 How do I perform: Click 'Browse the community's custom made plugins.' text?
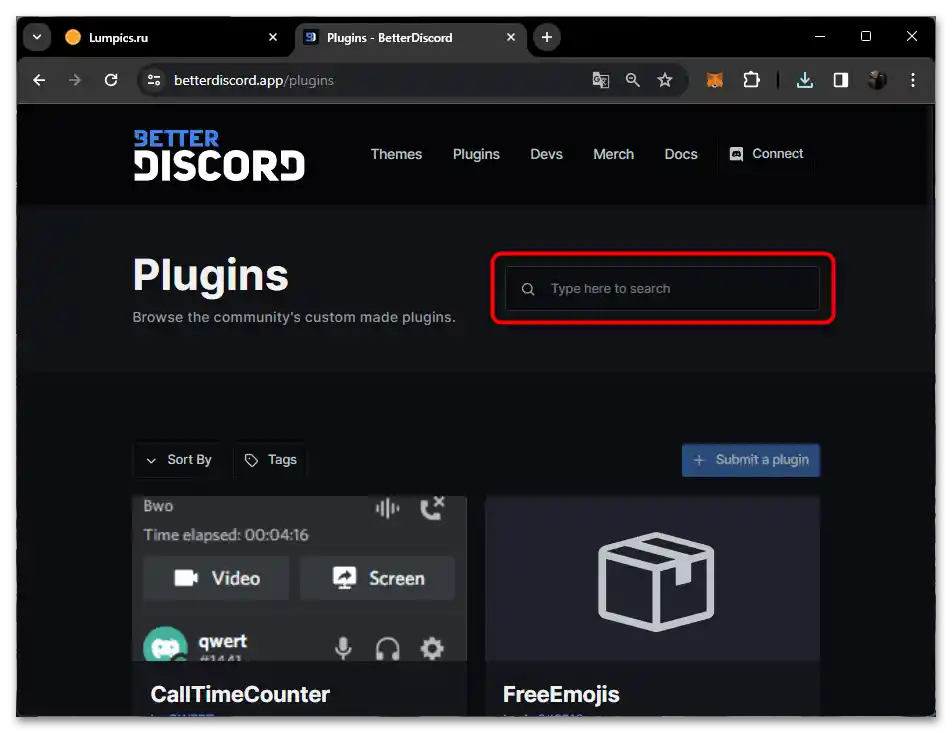point(294,317)
